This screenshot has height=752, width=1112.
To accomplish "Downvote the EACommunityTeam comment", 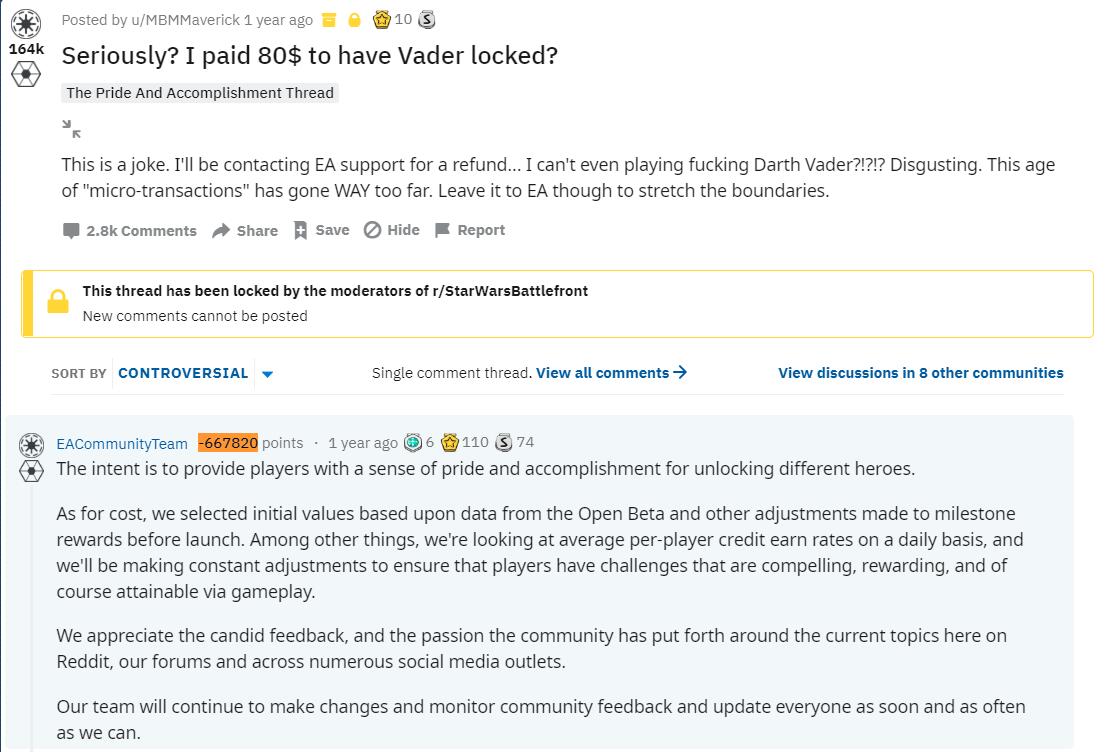I will (x=31, y=469).
